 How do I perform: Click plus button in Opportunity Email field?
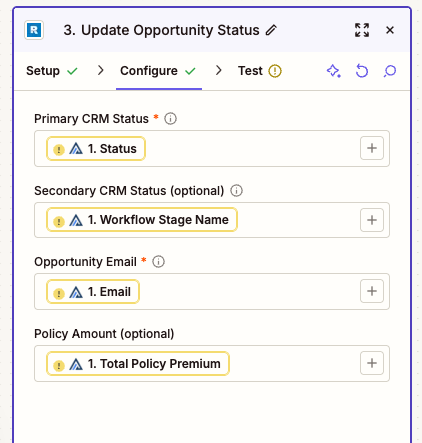(x=372, y=291)
